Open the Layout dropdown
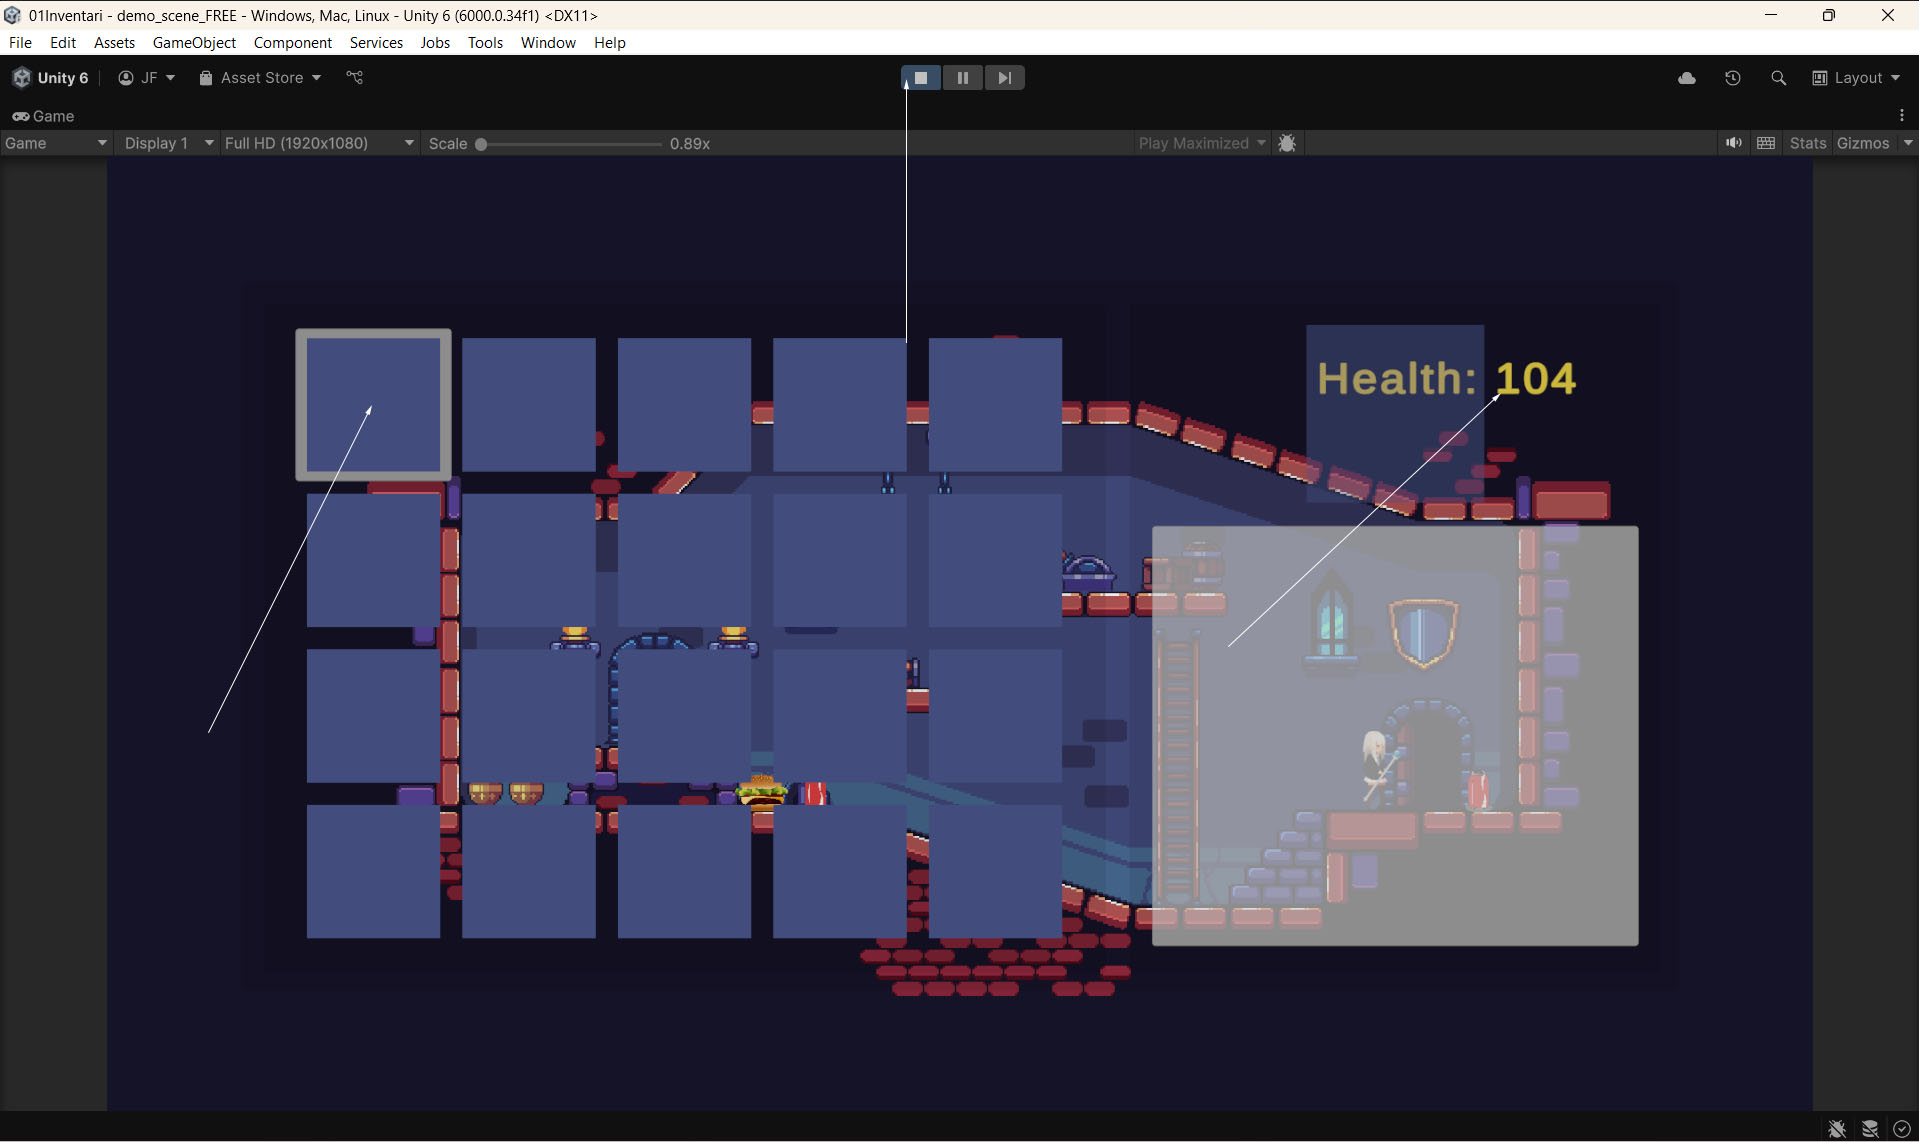 (x=1857, y=78)
